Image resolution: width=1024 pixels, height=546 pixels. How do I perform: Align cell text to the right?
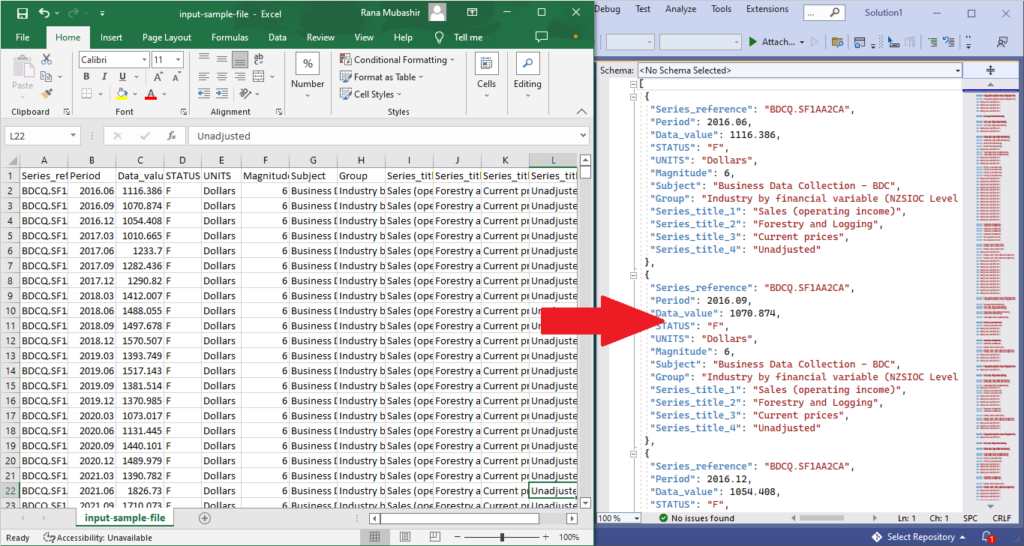click(240, 77)
